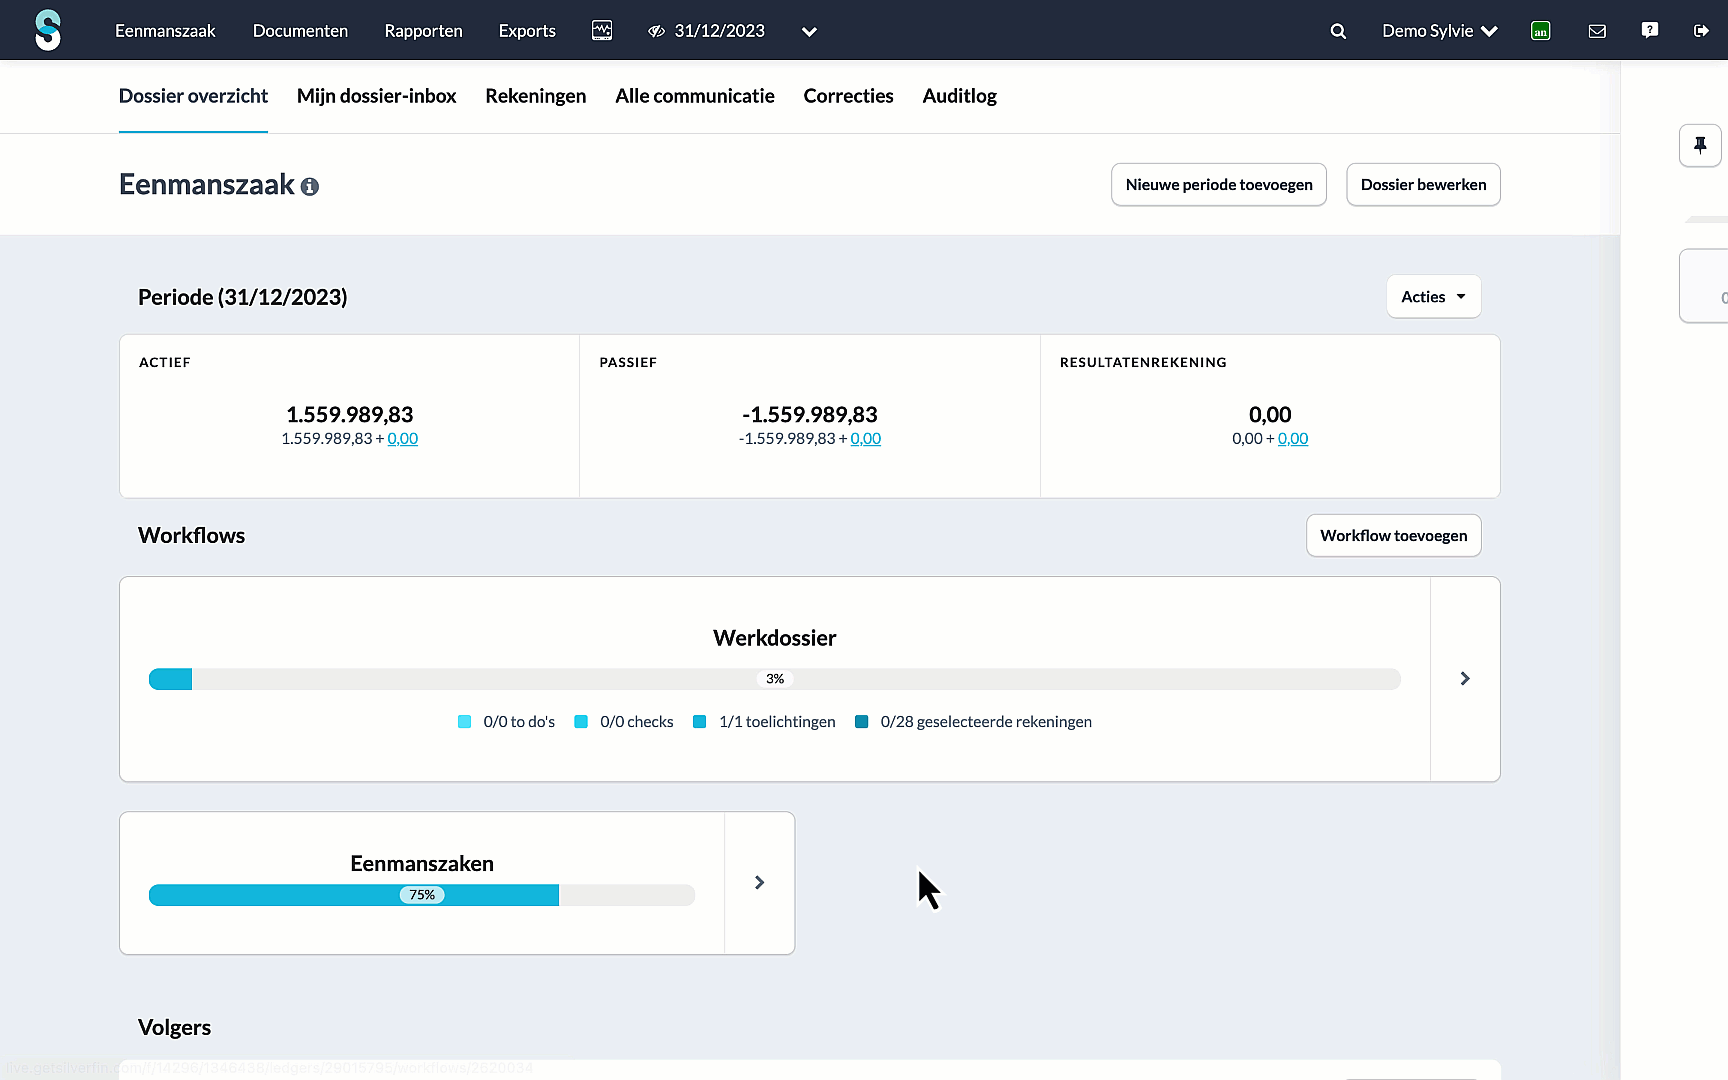Toggle the eye icon beside 31/12/2023

pyautogui.click(x=656, y=31)
